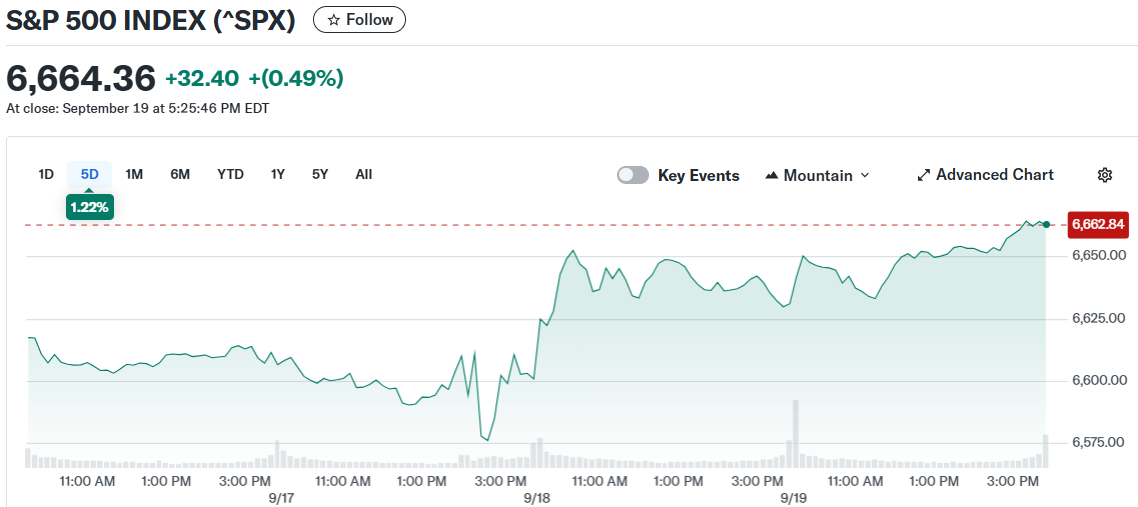Click the Follow star button
Image resolution: width=1138 pixels, height=507 pixels.
[359, 20]
